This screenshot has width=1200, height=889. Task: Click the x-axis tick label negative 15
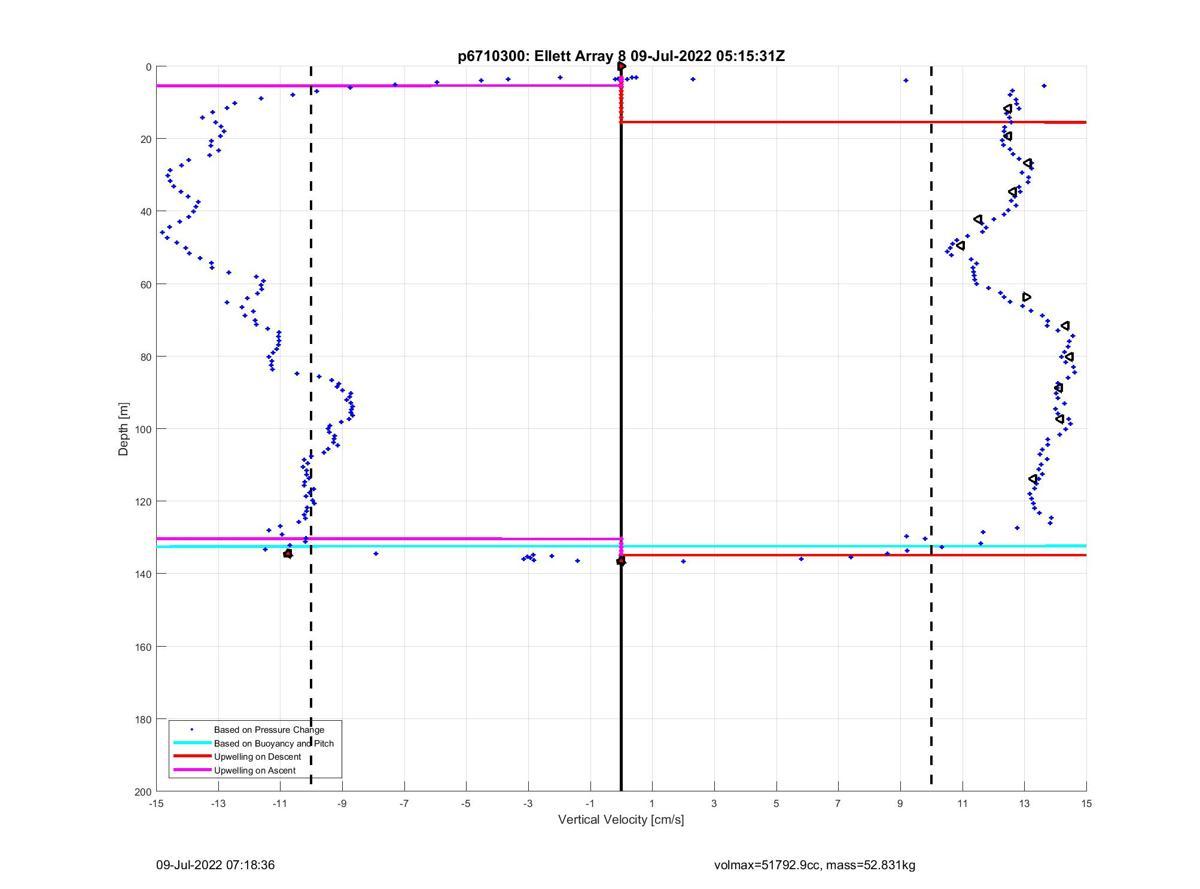coord(156,803)
